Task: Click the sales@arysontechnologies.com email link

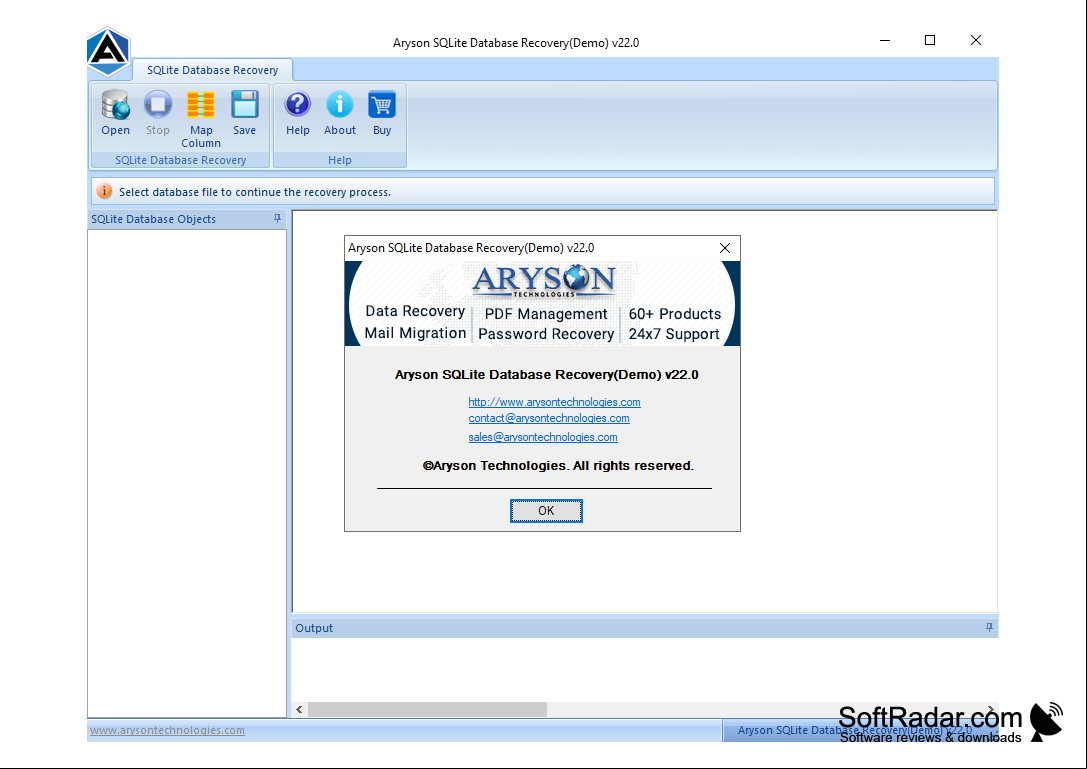Action: coord(543,437)
